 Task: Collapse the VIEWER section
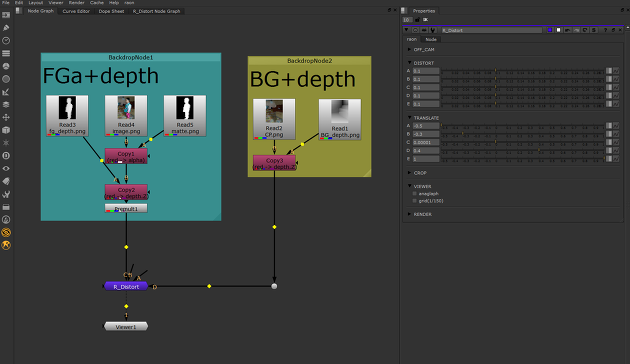[409, 186]
